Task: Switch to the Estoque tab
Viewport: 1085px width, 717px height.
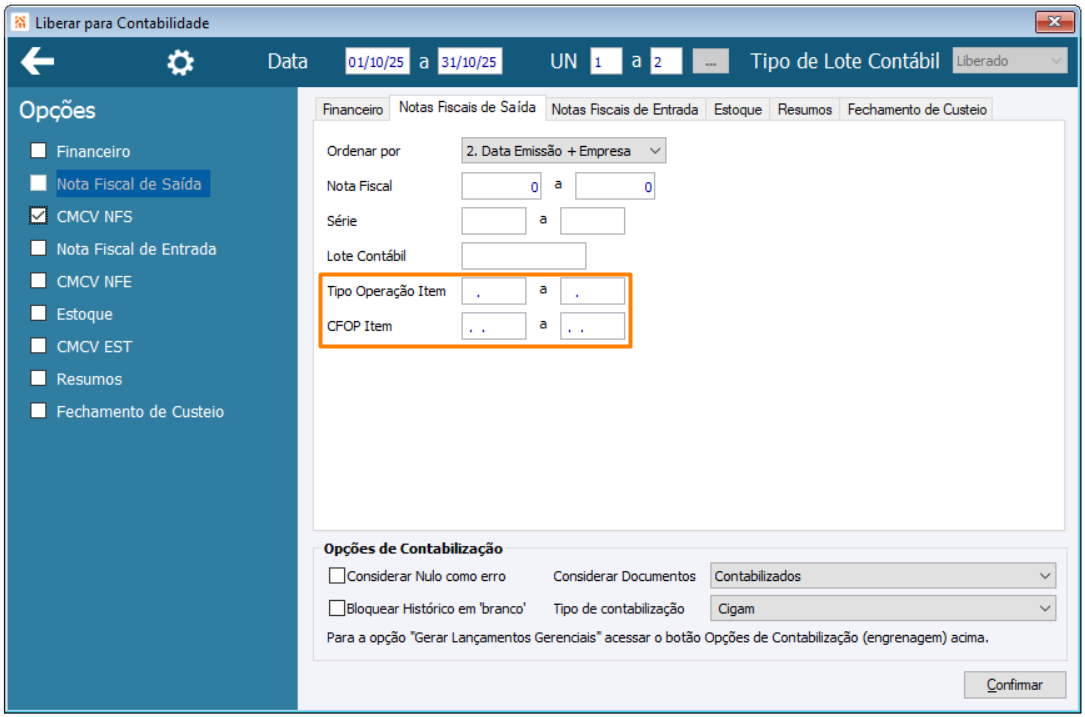Action: (x=738, y=109)
